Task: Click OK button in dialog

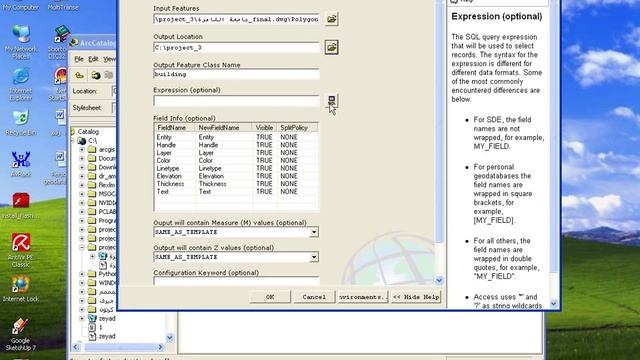Action: tap(270, 297)
